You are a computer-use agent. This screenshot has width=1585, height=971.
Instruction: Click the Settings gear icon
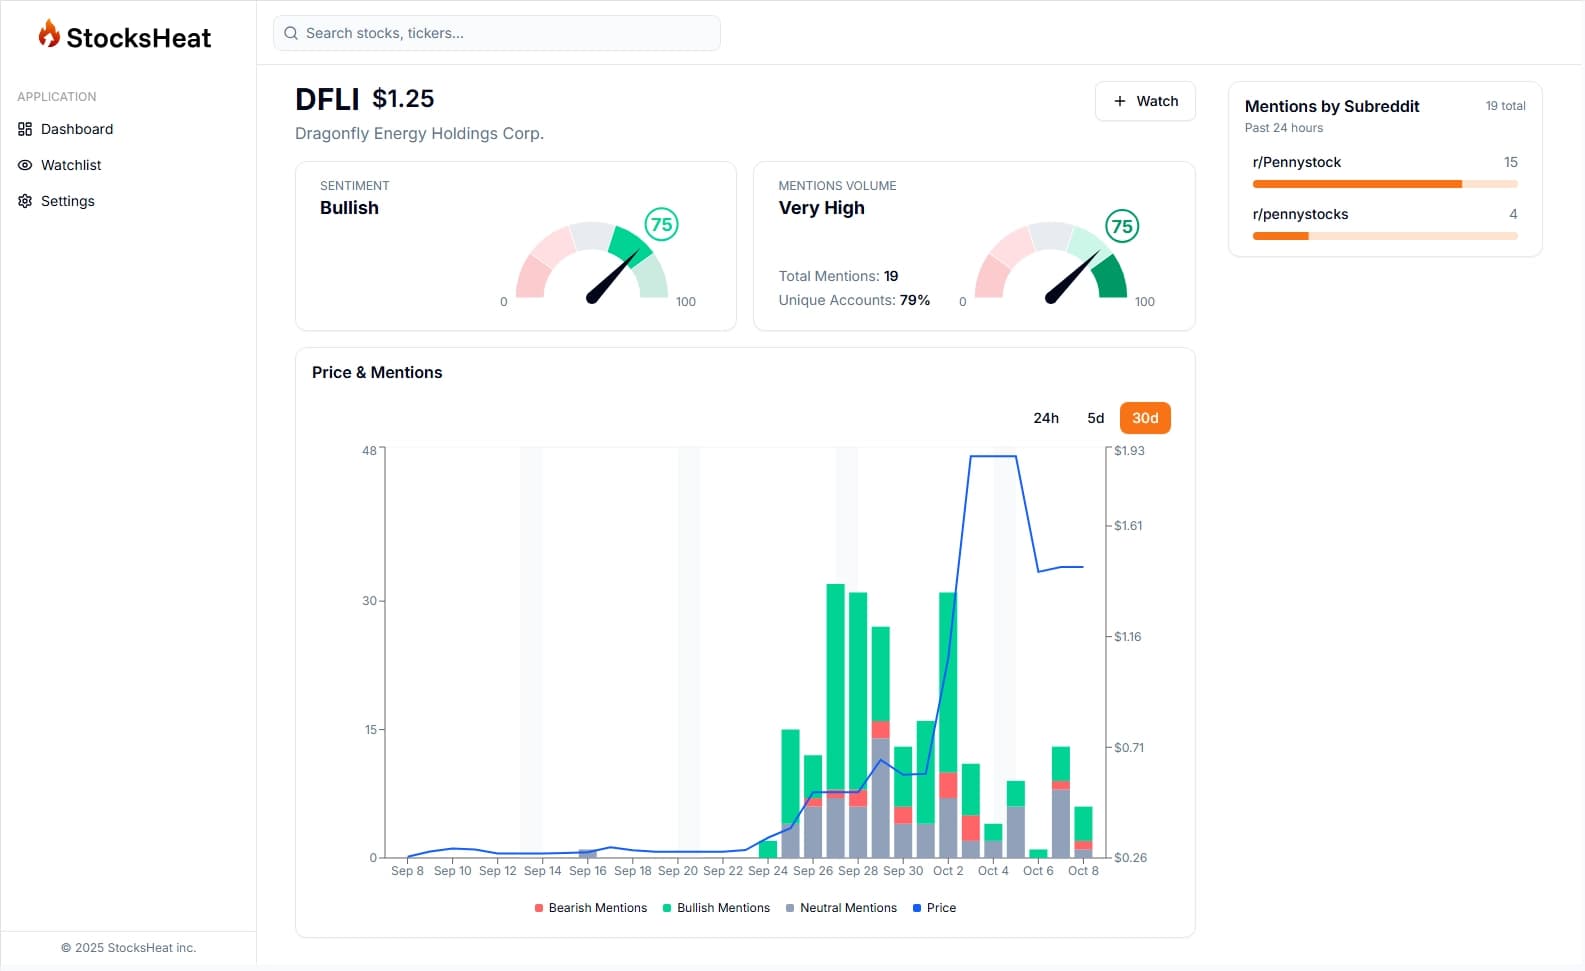[25, 201]
